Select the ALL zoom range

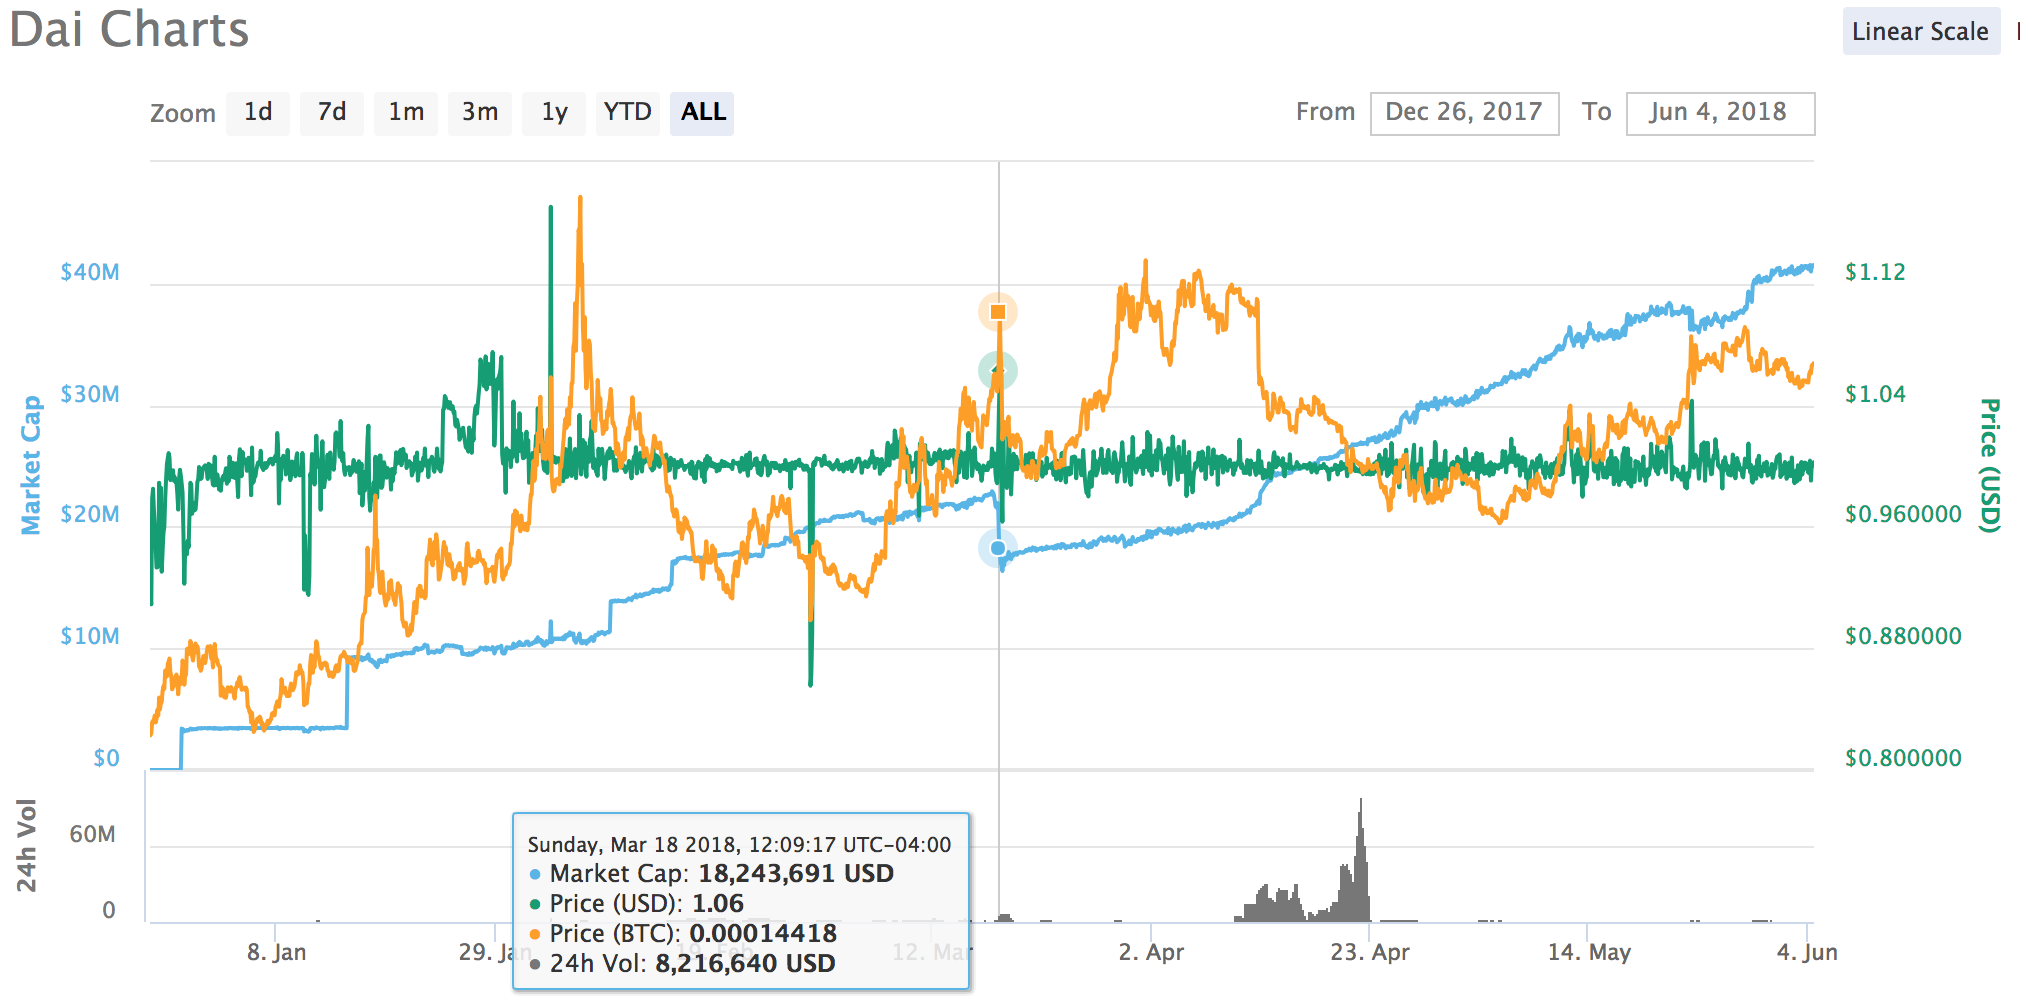tap(703, 113)
